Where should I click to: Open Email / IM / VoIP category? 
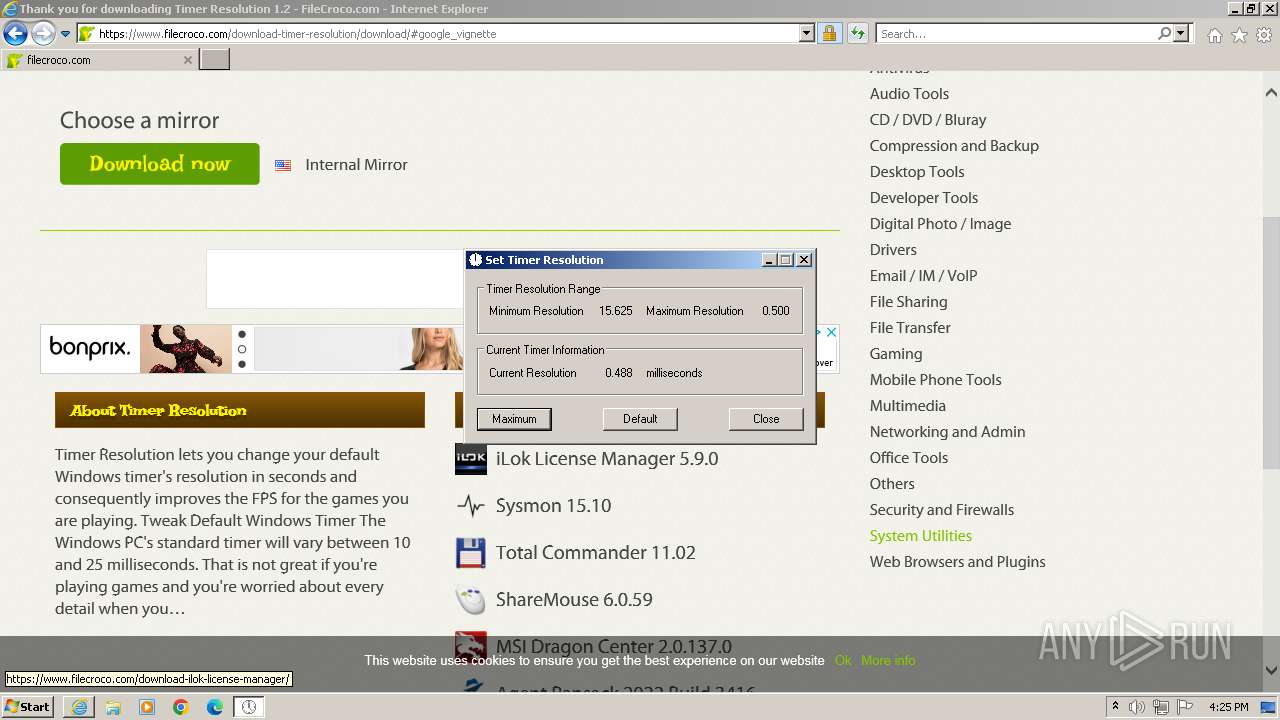tap(923, 276)
